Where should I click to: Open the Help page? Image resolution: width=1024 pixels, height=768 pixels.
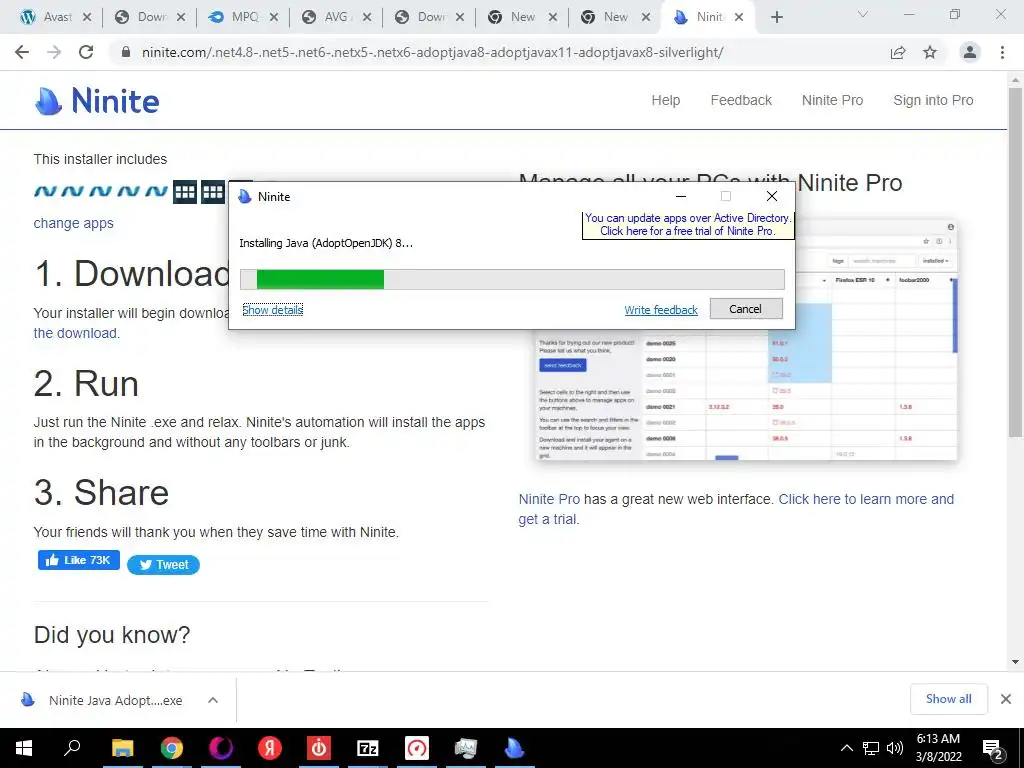tap(665, 100)
